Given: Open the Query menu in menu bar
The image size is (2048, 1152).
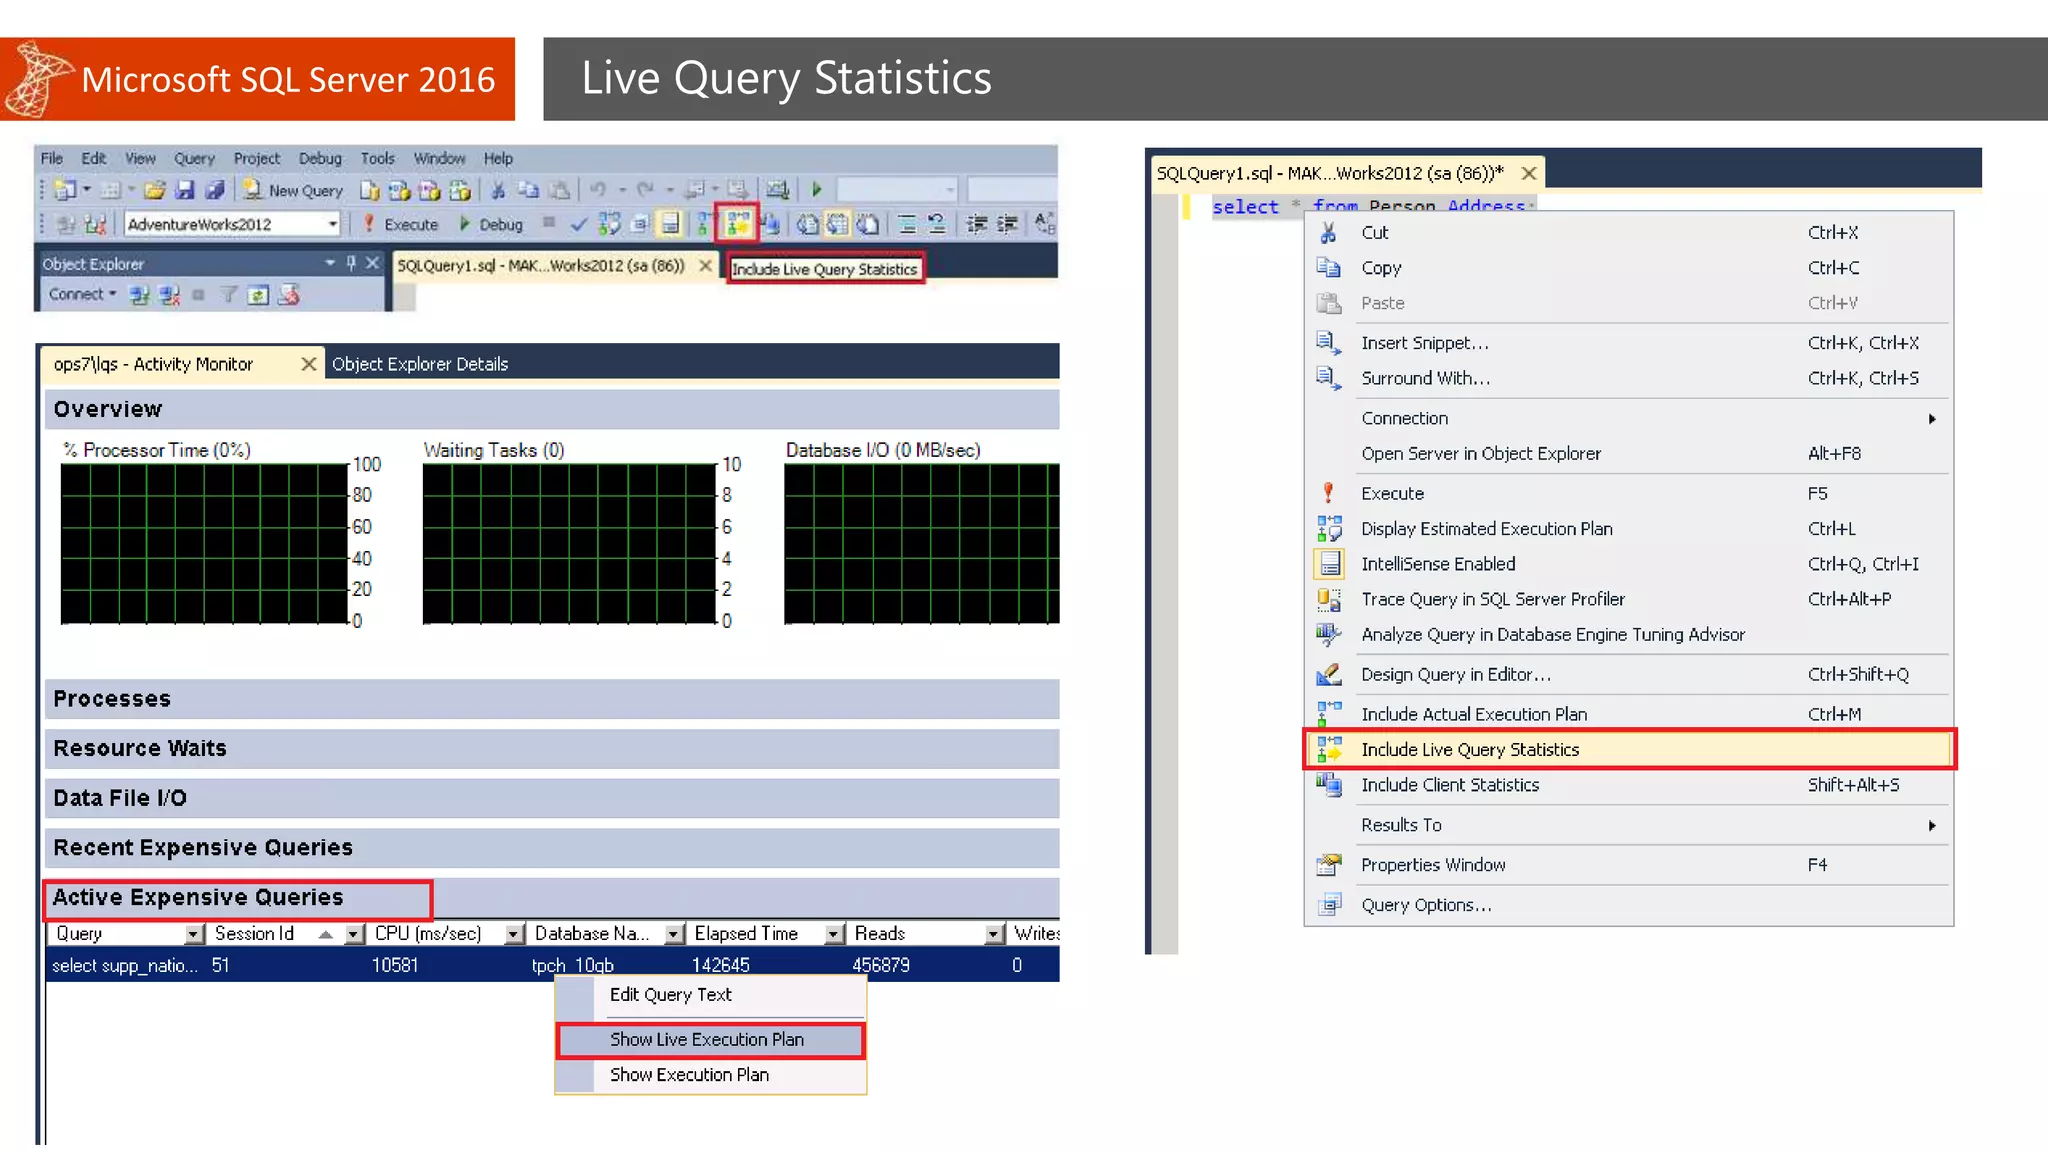Looking at the screenshot, I should (x=194, y=158).
